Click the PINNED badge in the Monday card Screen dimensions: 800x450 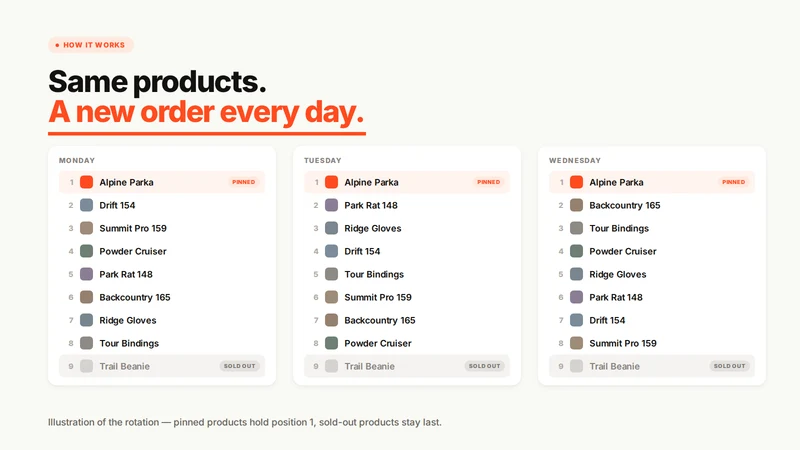pos(243,182)
